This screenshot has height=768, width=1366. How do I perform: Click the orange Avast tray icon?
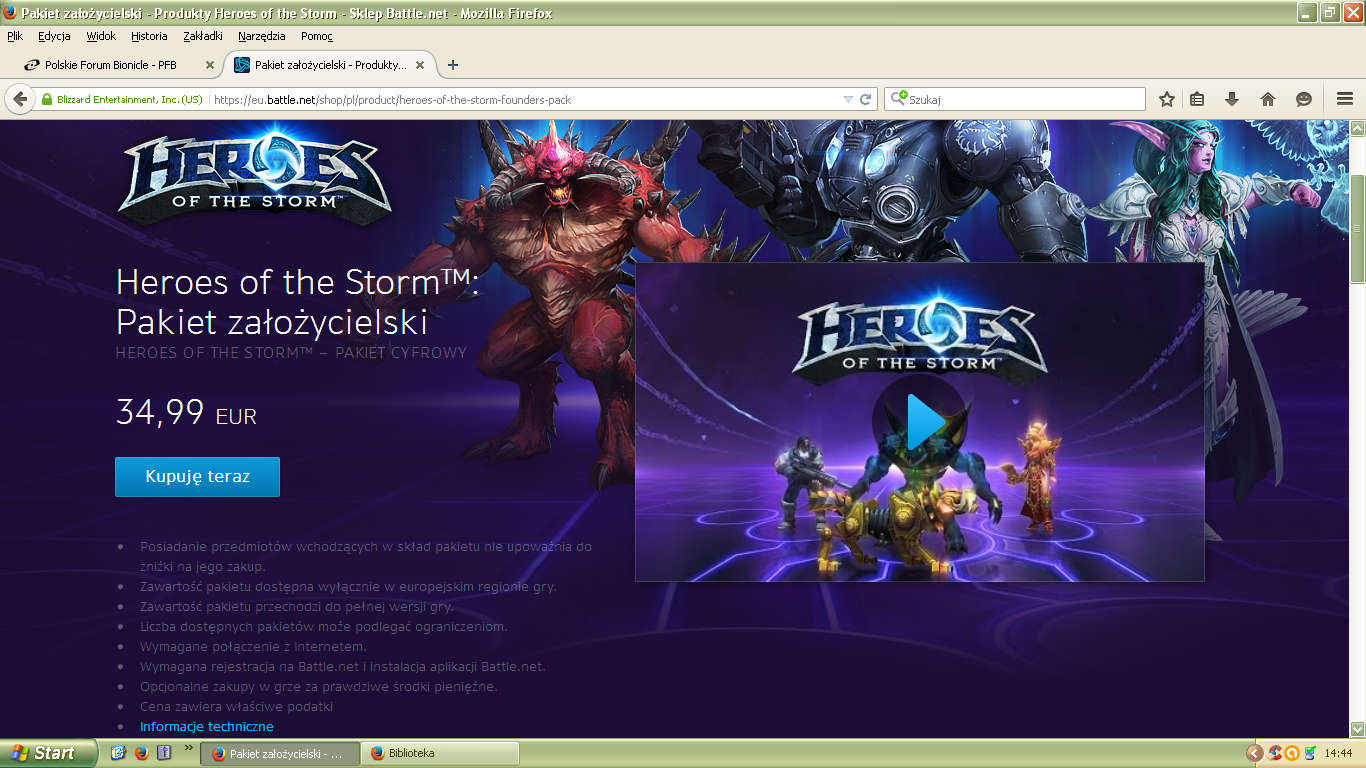pyautogui.click(x=1292, y=753)
